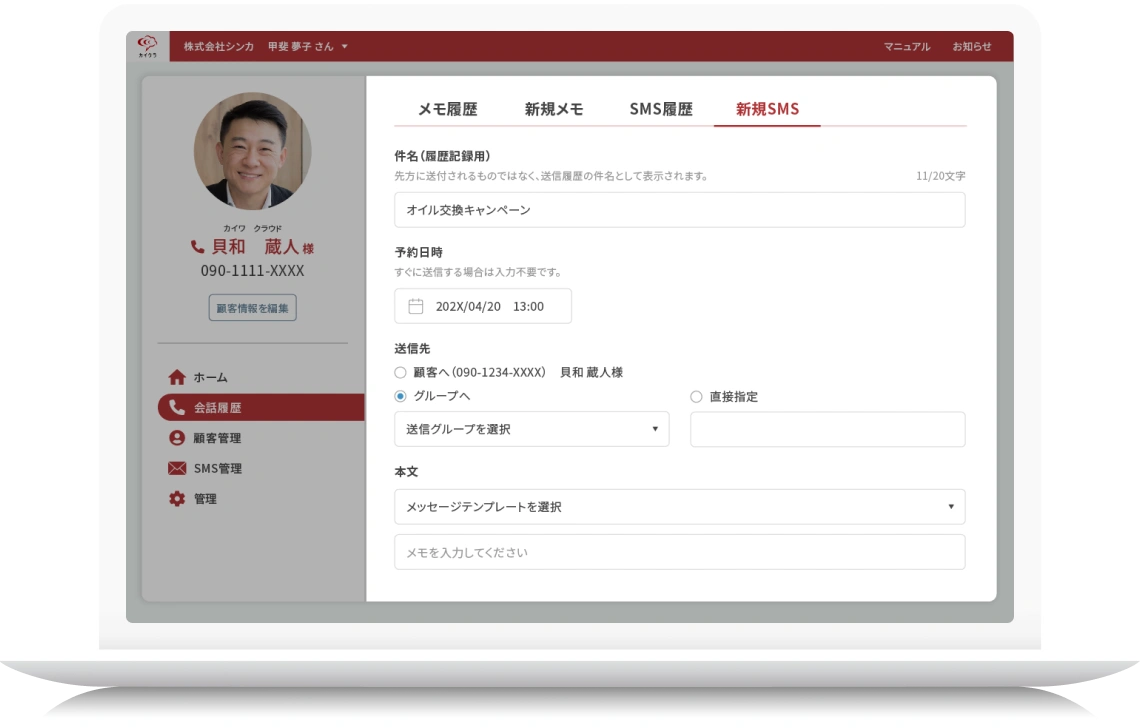1140x728 pixels.
Task: Click the red phone icon beside customer name
Action: point(197,247)
